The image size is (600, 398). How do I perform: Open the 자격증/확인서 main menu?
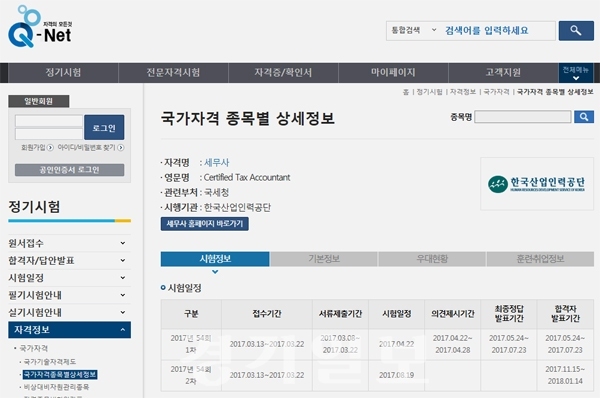tap(283, 73)
